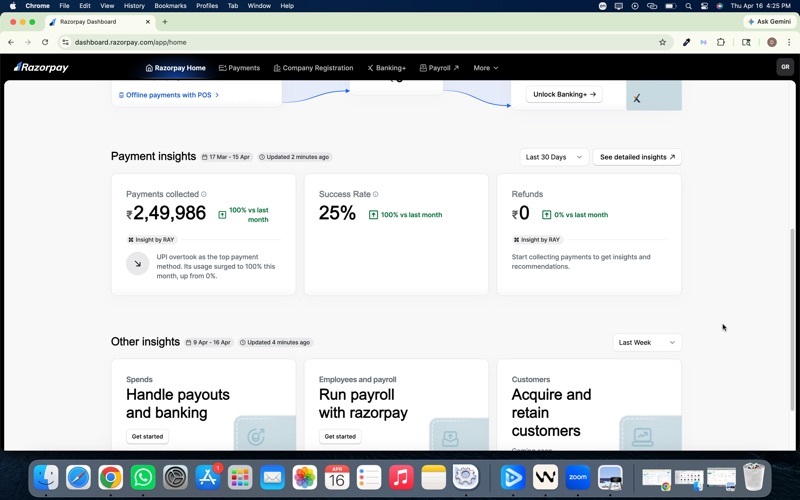Click Get started under Handle payouts
The height and width of the screenshot is (500, 800).
click(x=147, y=436)
